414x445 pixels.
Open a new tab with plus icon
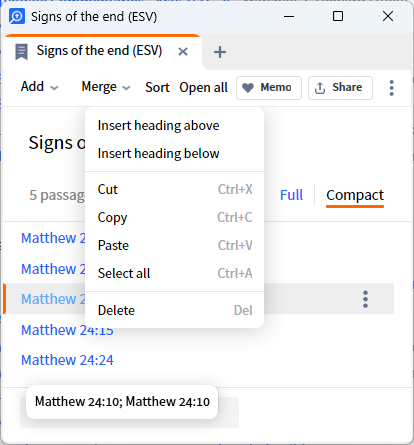tap(220, 52)
